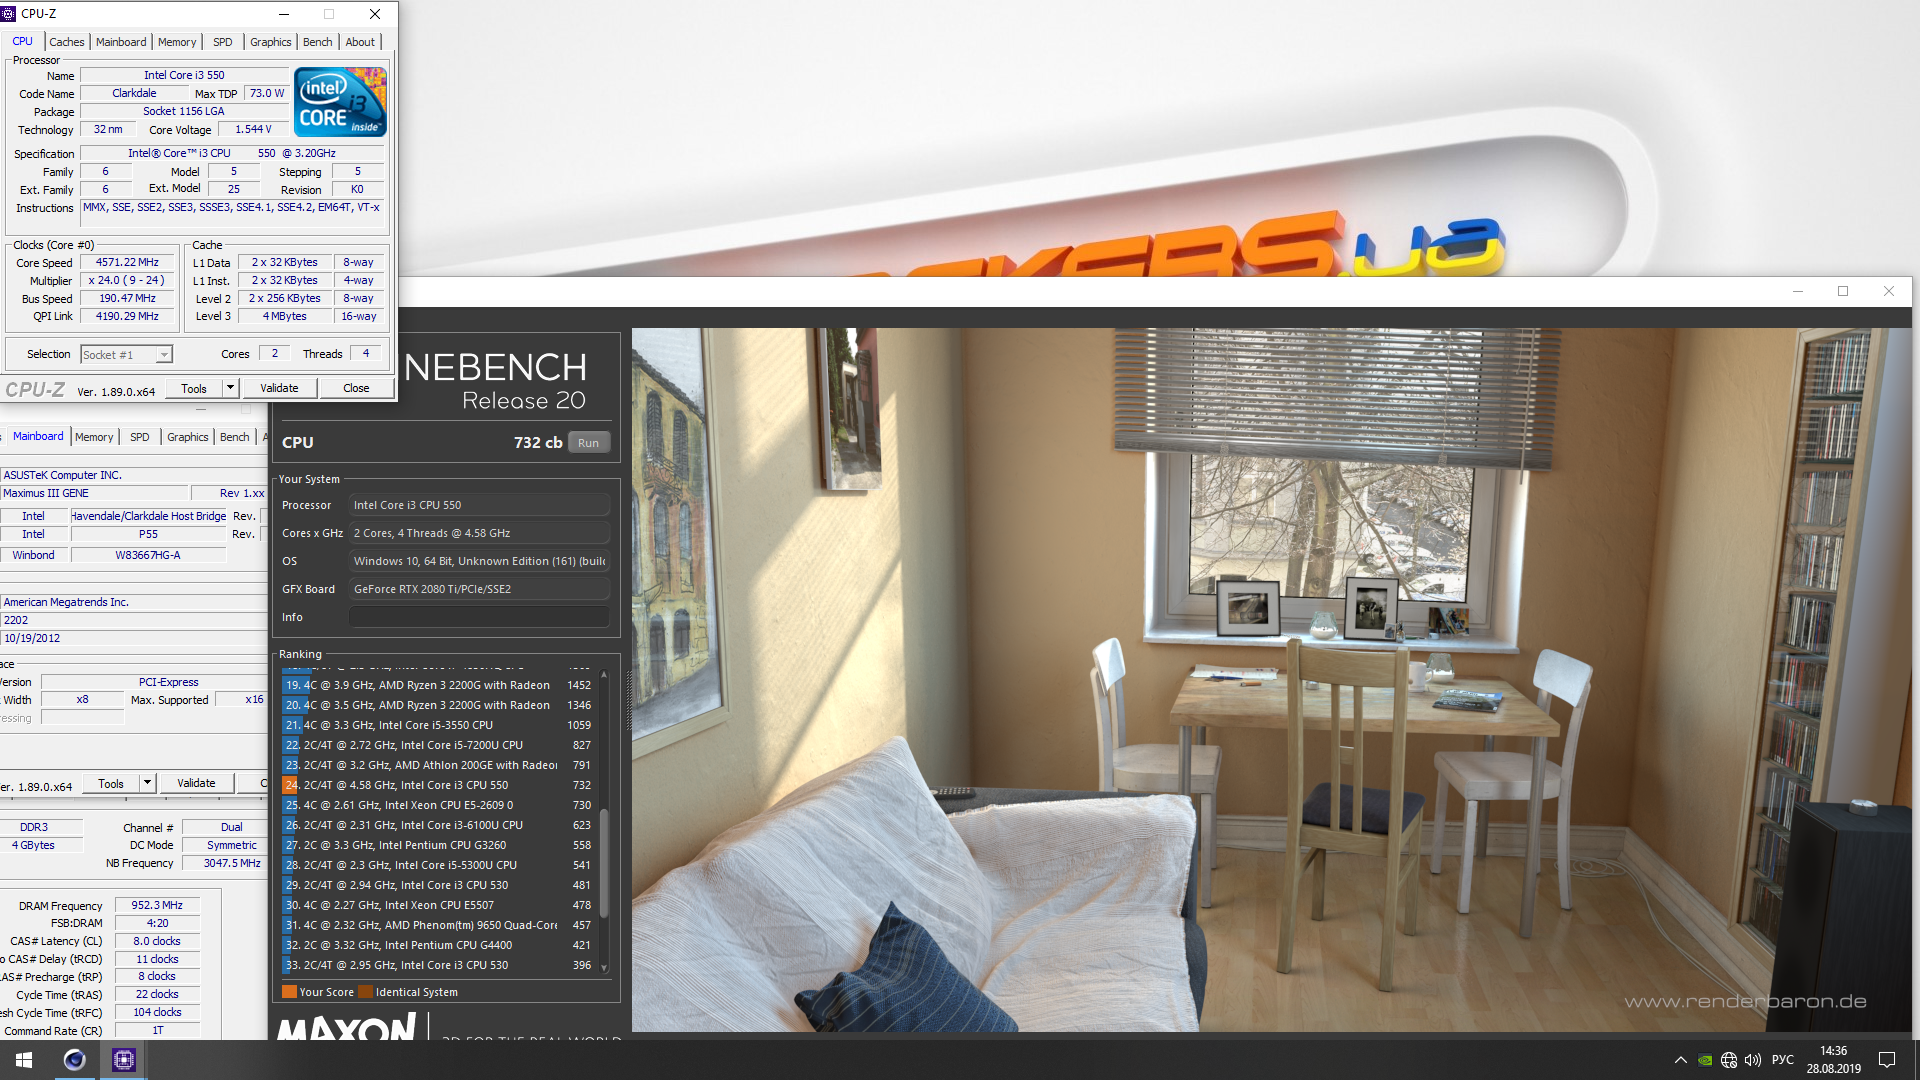Click Run for Cinebench CPU test
Screen dimensions: 1920x1080
589,443
